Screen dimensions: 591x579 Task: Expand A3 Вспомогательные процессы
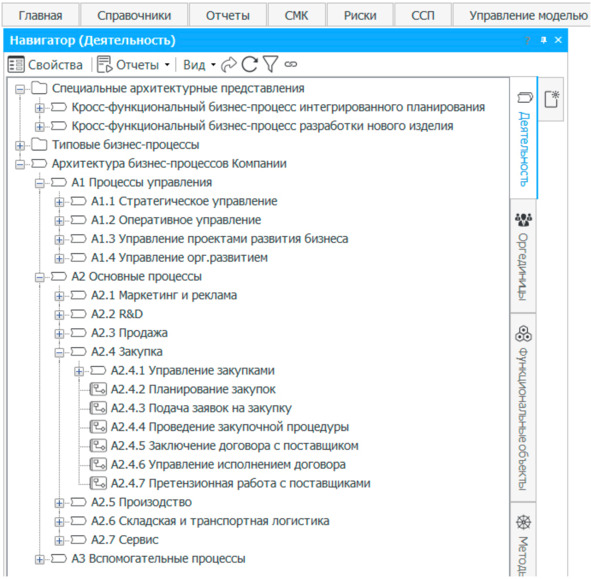(x=40, y=559)
